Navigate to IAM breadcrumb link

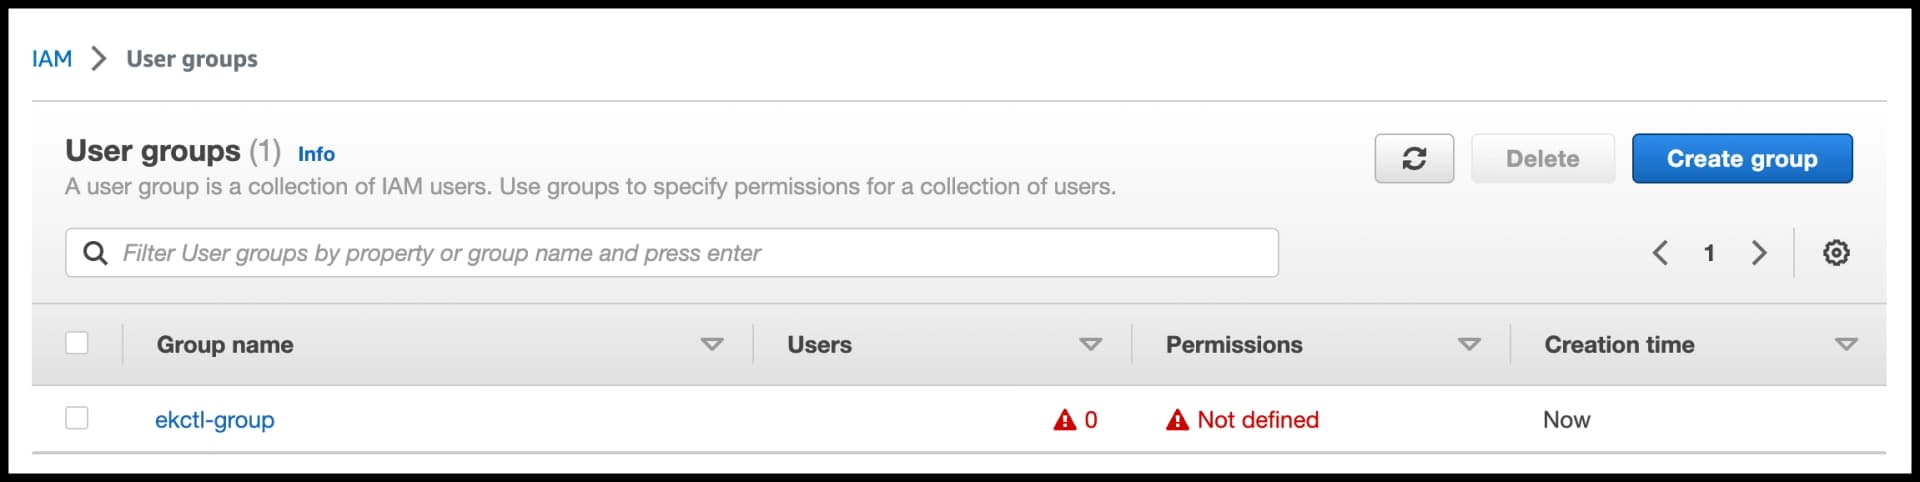(52, 59)
